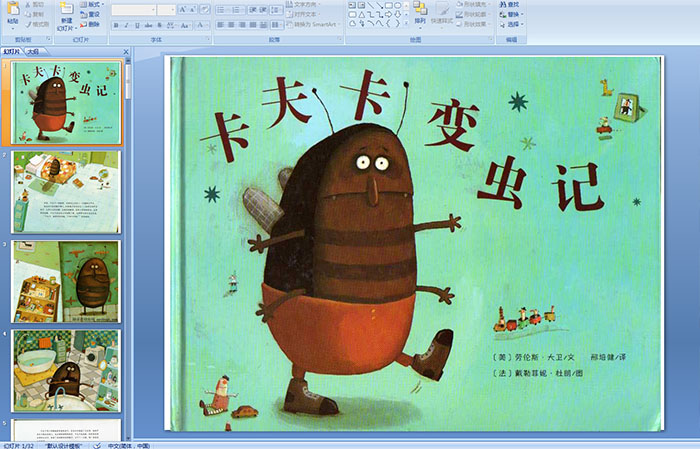
Task: Toggle Italic formatting
Action: click(x=126, y=25)
